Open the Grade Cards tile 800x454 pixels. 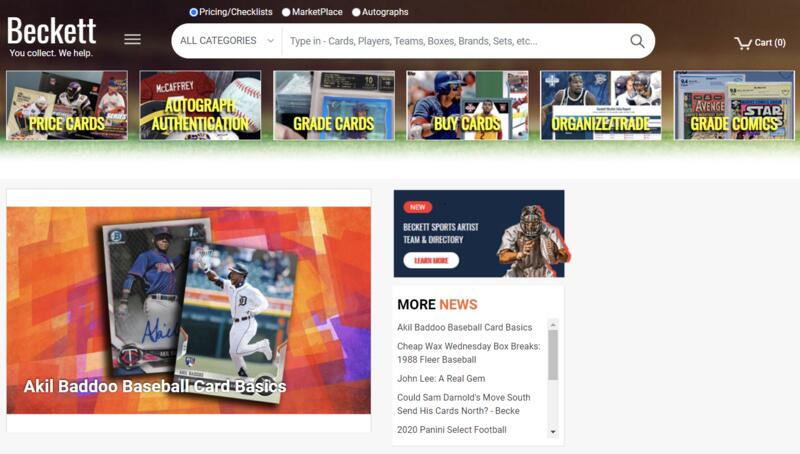(x=334, y=105)
